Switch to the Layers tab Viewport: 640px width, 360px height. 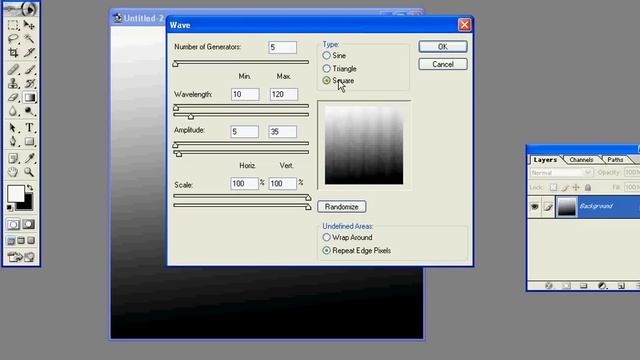pos(545,160)
